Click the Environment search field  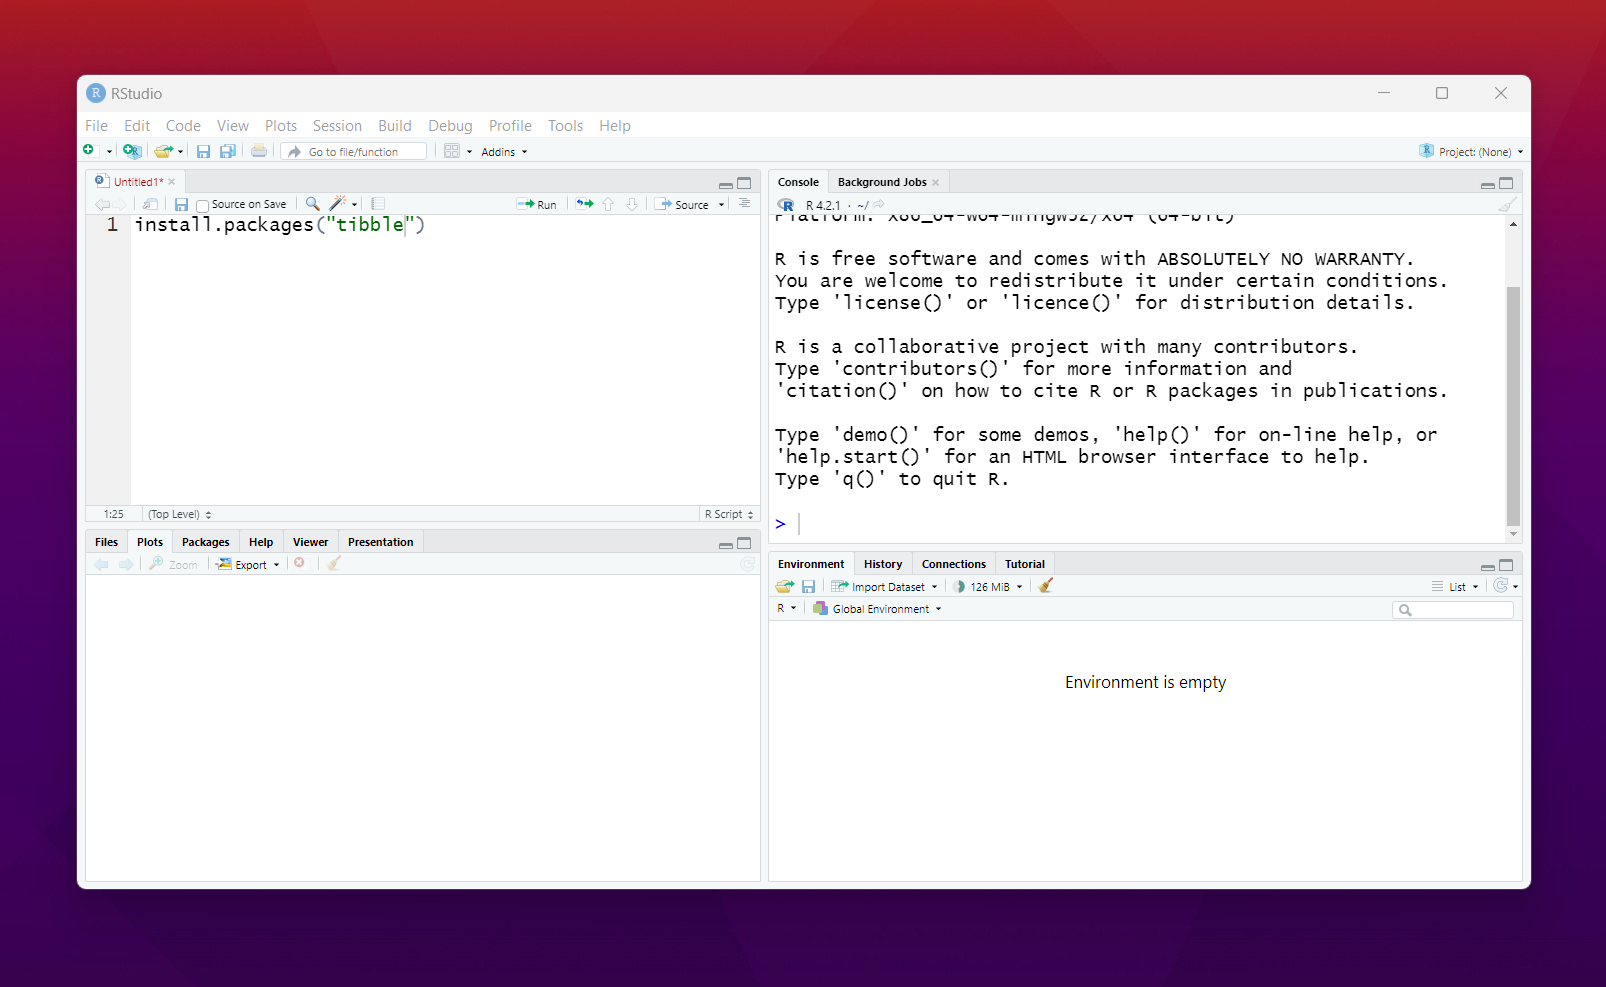pos(1453,610)
